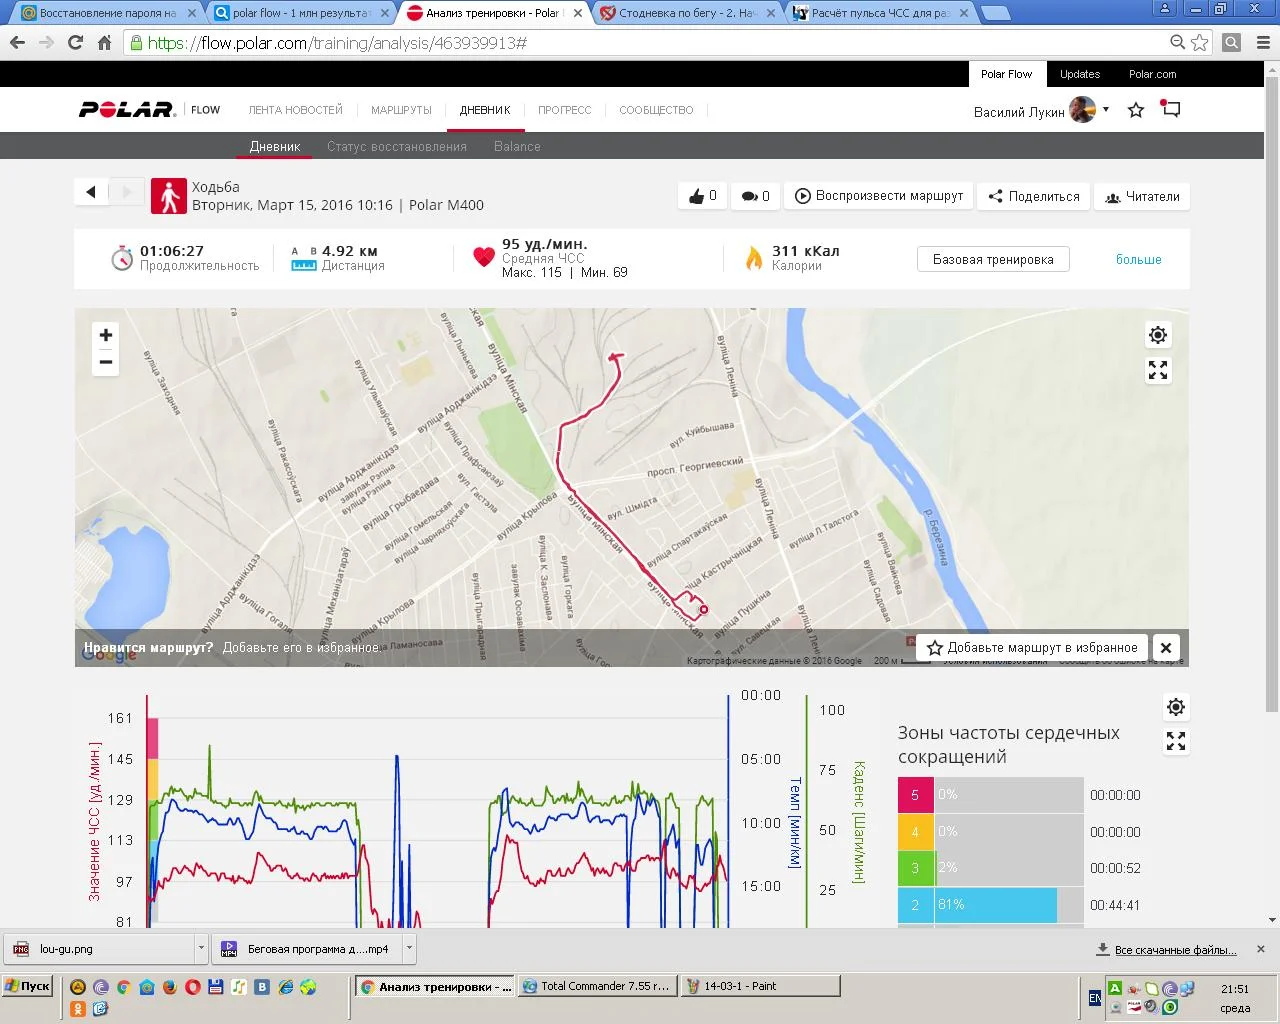Click the map zoom in plus button
The image size is (1280, 1024).
106,335
